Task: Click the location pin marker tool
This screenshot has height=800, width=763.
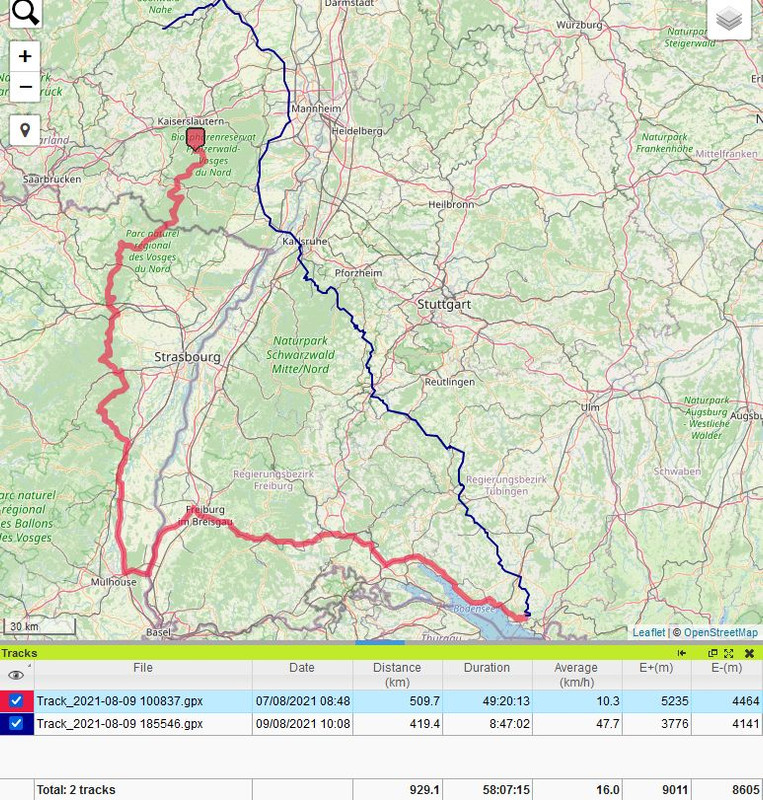Action: tap(25, 130)
